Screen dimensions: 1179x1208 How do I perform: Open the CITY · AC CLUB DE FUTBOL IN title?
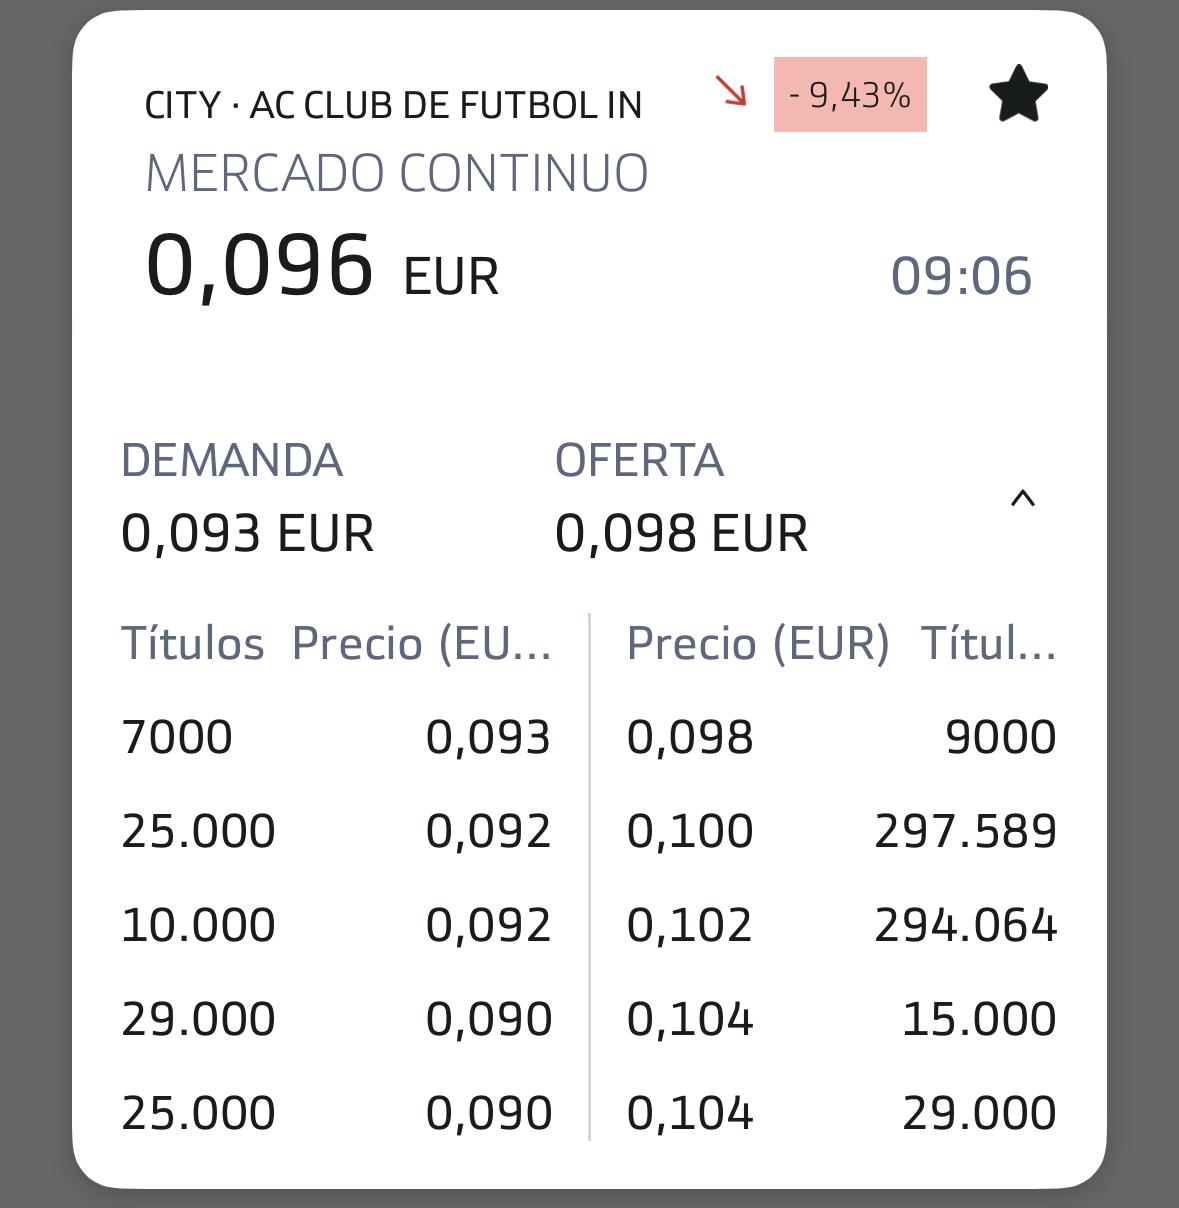tap(393, 105)
